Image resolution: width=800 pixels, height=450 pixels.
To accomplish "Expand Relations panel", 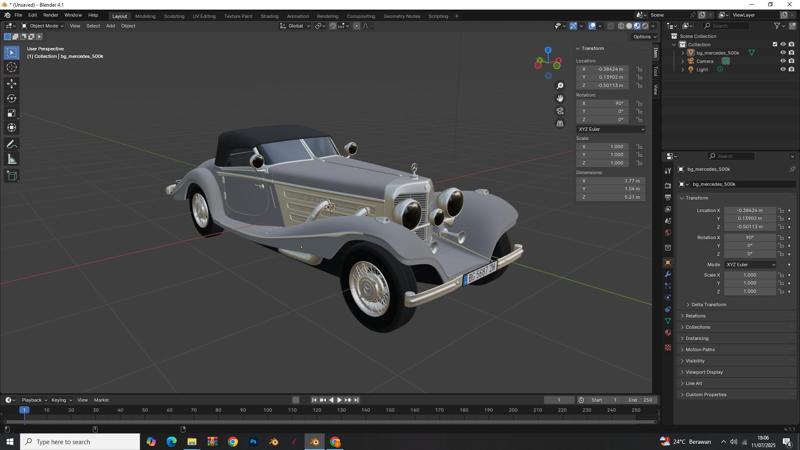I will 695,316.
